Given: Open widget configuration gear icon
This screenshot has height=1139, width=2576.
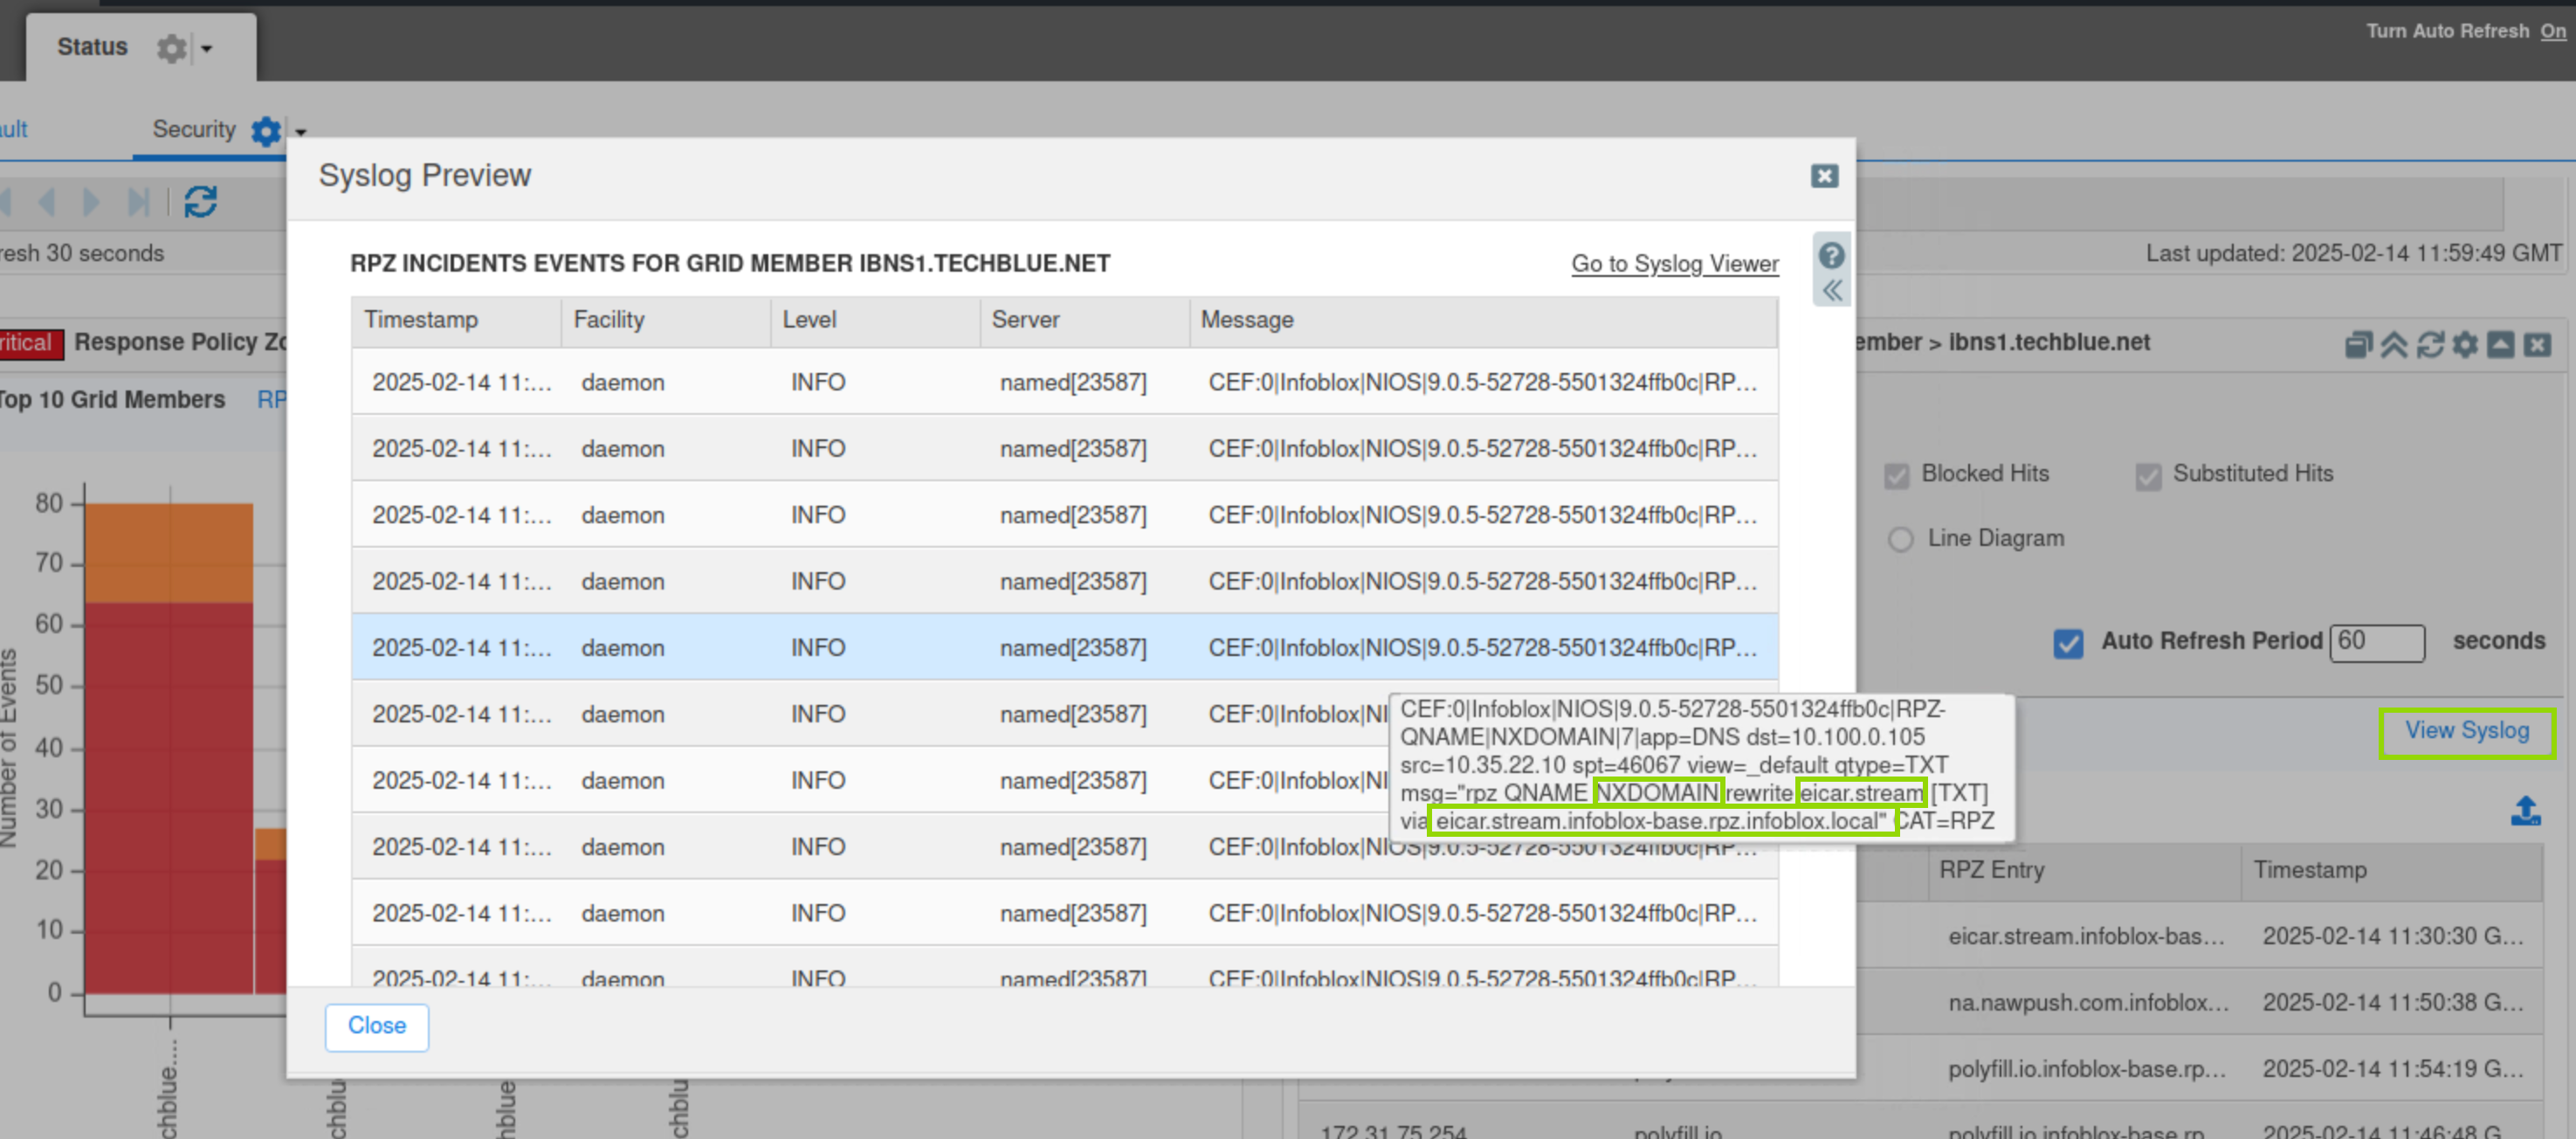Looking at the screenshot, I should [2465, 345].
